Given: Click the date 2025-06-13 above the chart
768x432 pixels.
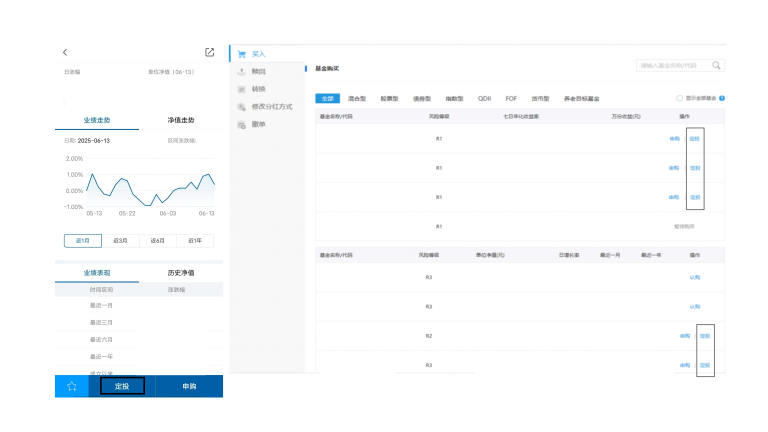Looking at the screenshot, I should click(x=94, y=141).
